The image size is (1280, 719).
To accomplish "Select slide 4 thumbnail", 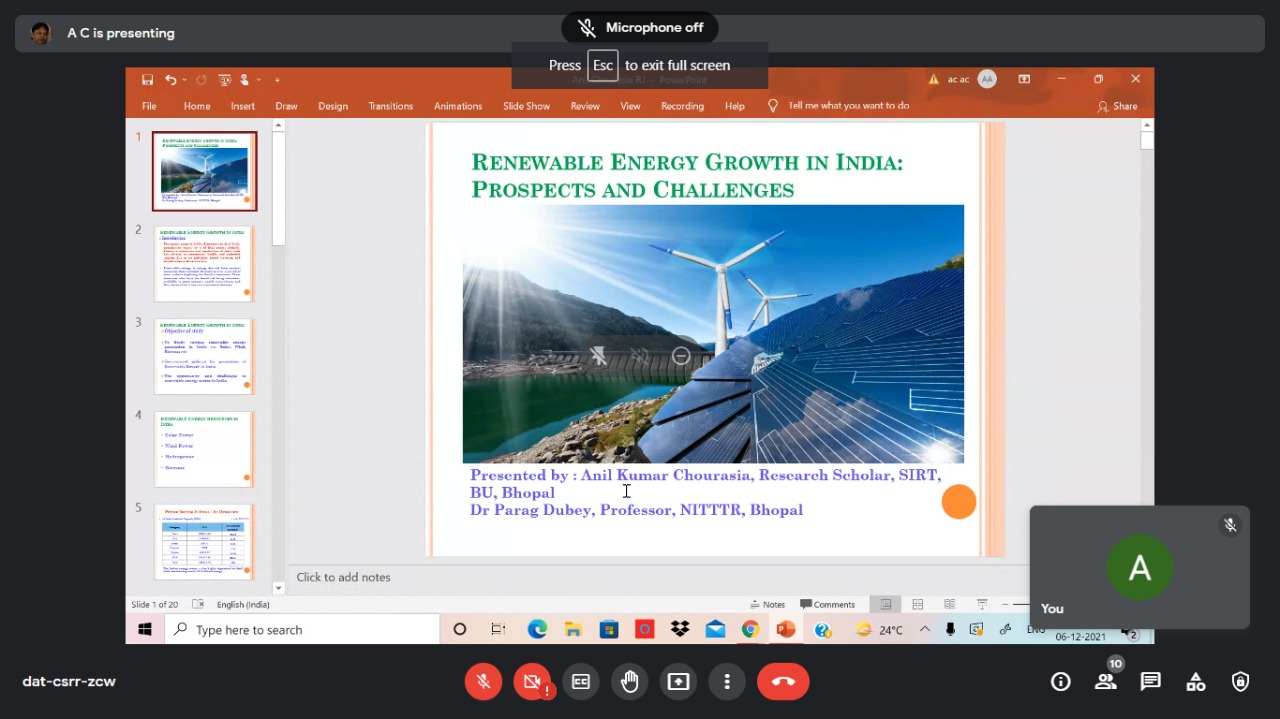I will point(204,450).
